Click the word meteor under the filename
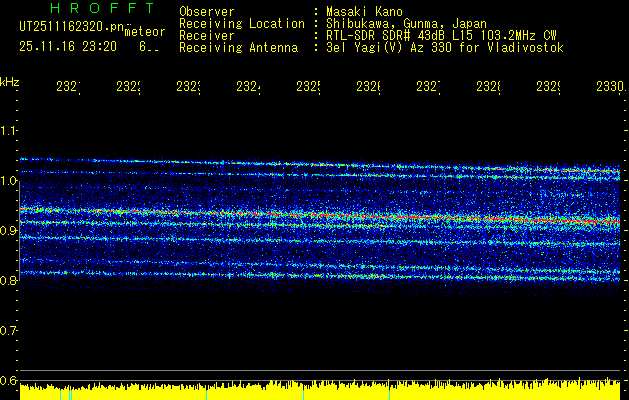This screenshot has width=629, height=400. 145,32
